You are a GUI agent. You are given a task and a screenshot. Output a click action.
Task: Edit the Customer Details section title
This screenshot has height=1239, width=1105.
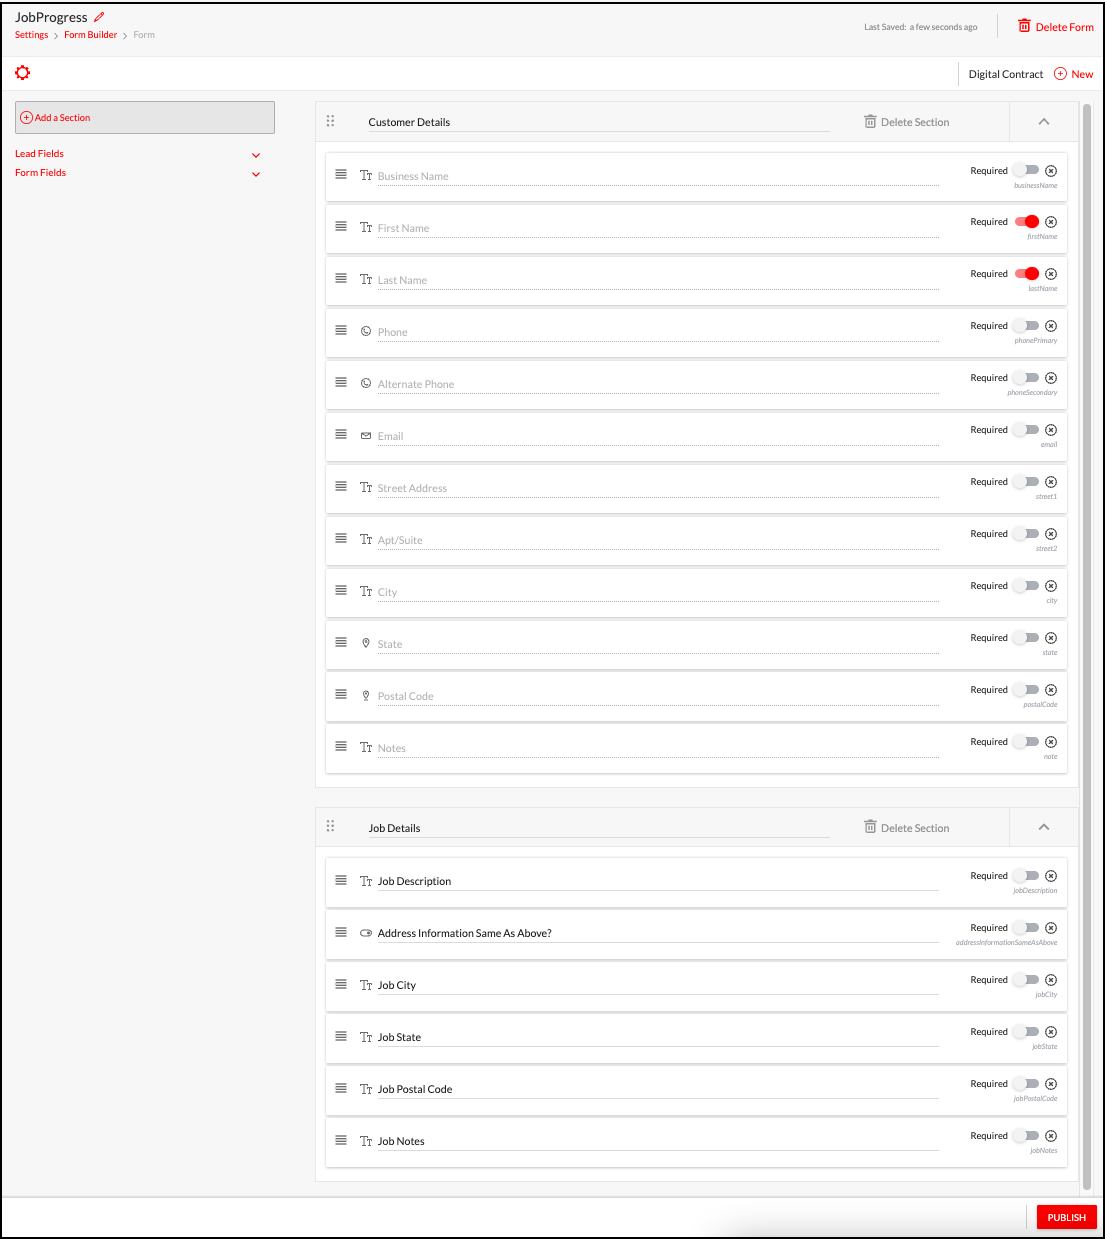tap(598, 122)
